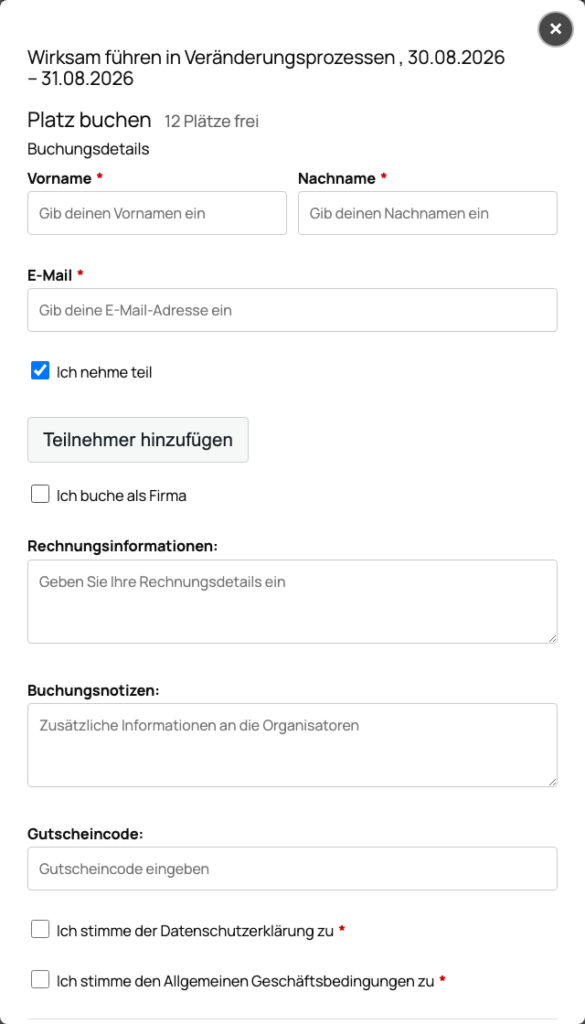Click the 'Buchungsnotizen:' label
The height and width of the screenshot is (1024, 585).
click(x=93, y=690)
